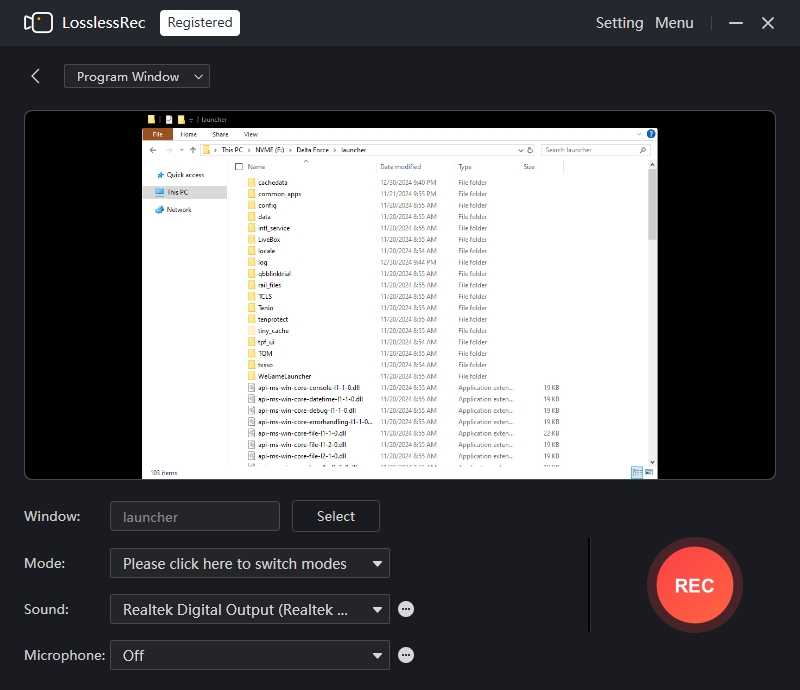Image resolution: width=800 pixels, height=690 pixels.
Task: Open the Menu item in title bar
Action: (x=674, y=23)
